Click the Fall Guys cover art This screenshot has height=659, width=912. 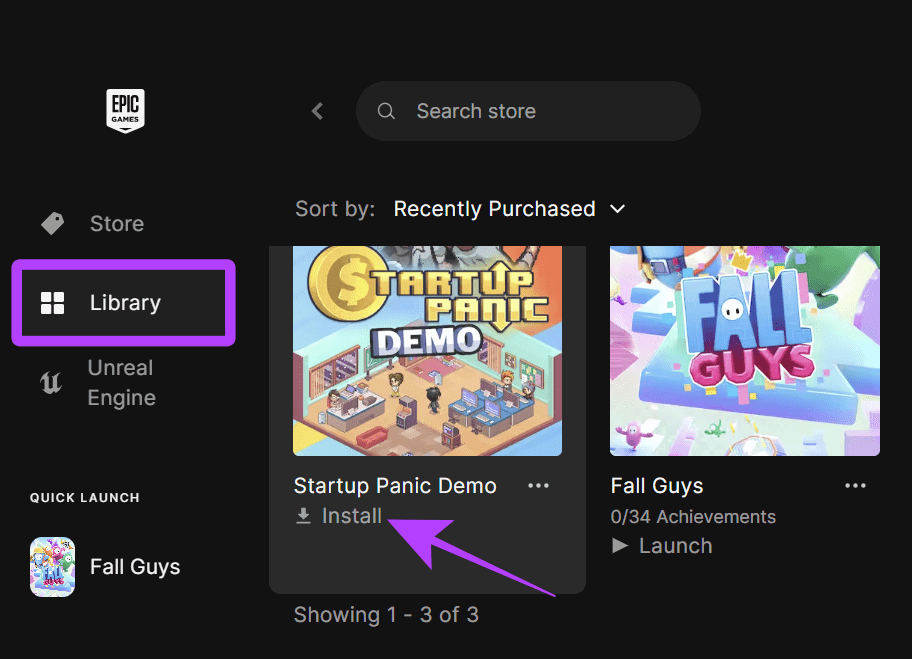coord(744,351)
